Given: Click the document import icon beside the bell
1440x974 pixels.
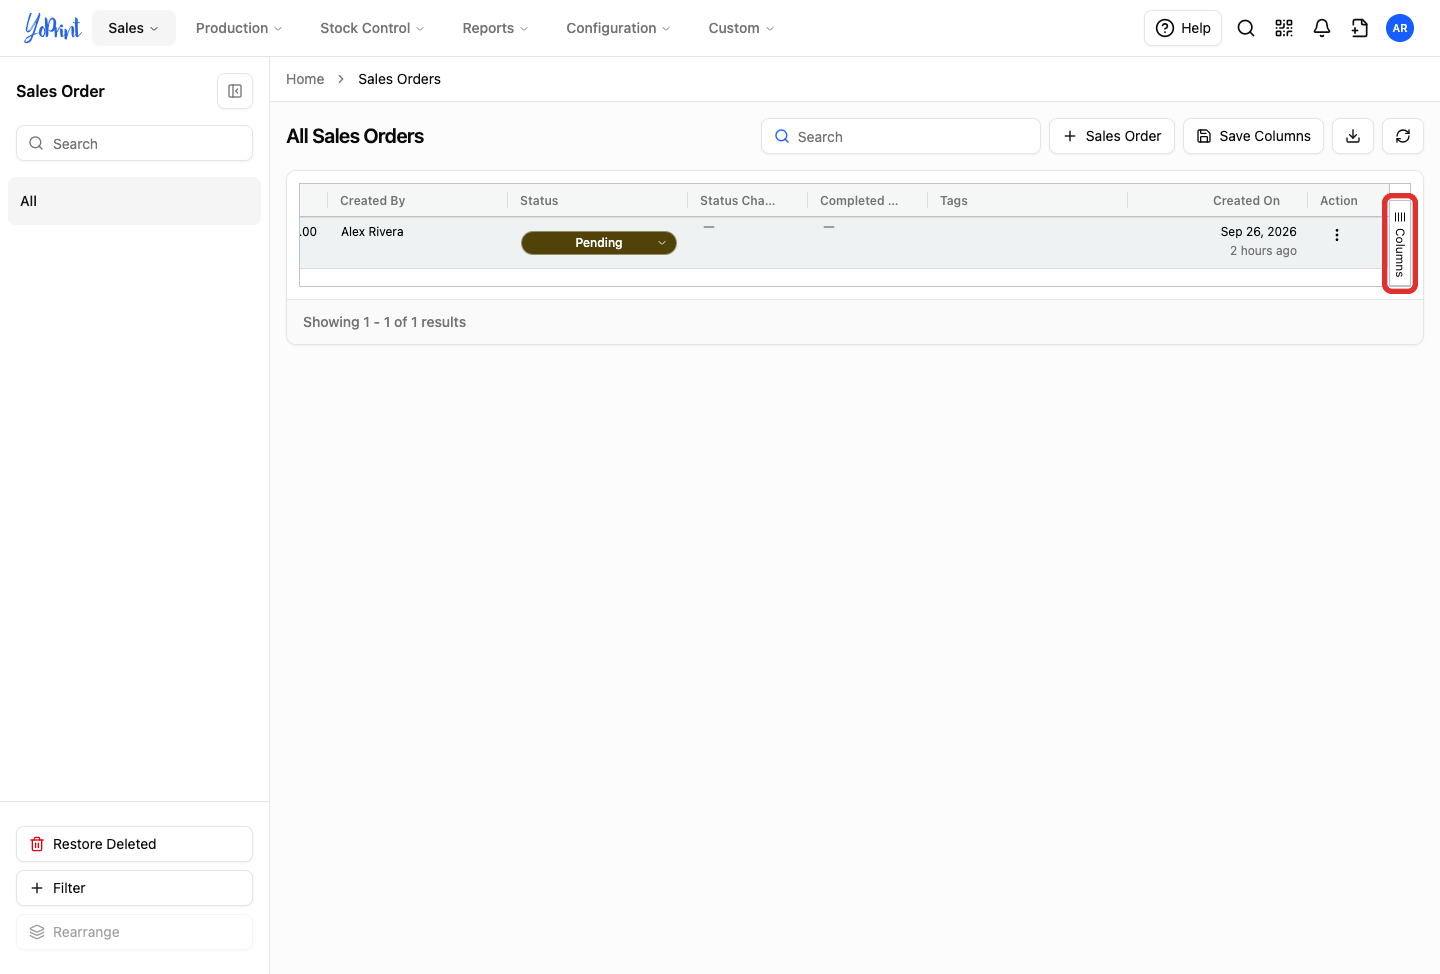Looking at the screenshot, I should point(1360,28).
